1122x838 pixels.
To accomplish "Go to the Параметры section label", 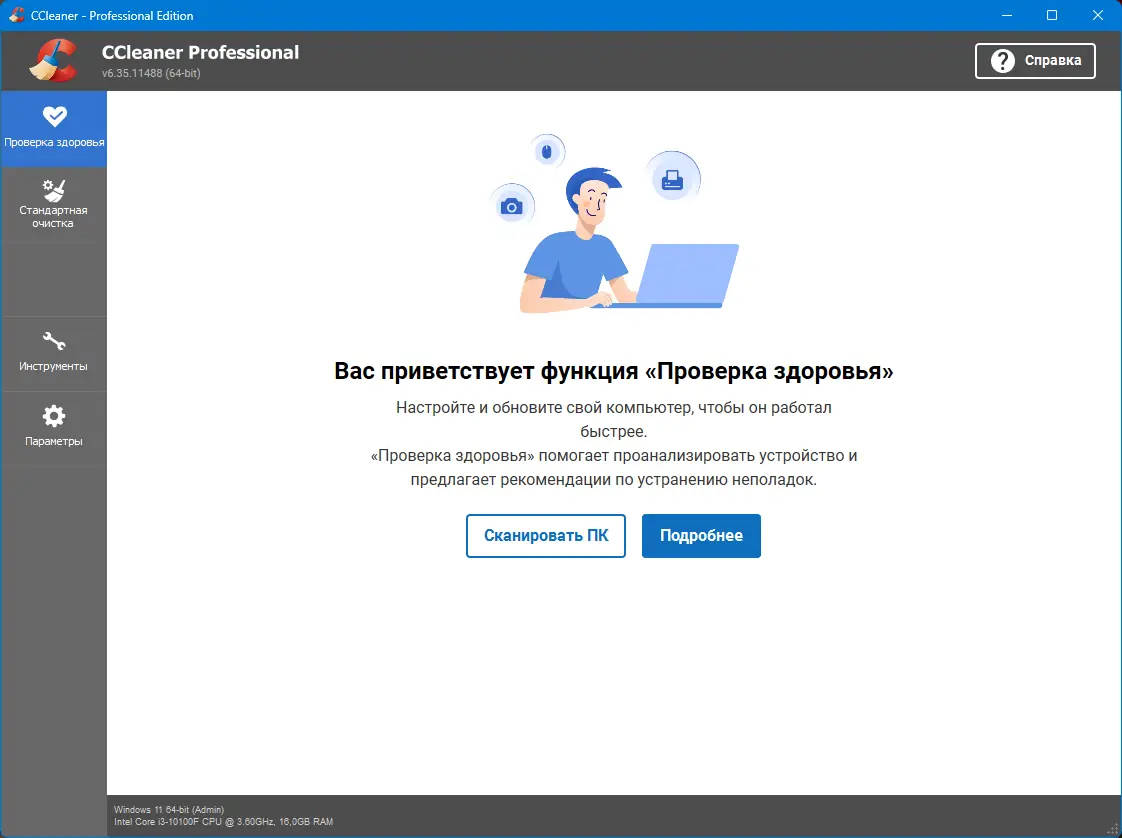I will point(54,442).
